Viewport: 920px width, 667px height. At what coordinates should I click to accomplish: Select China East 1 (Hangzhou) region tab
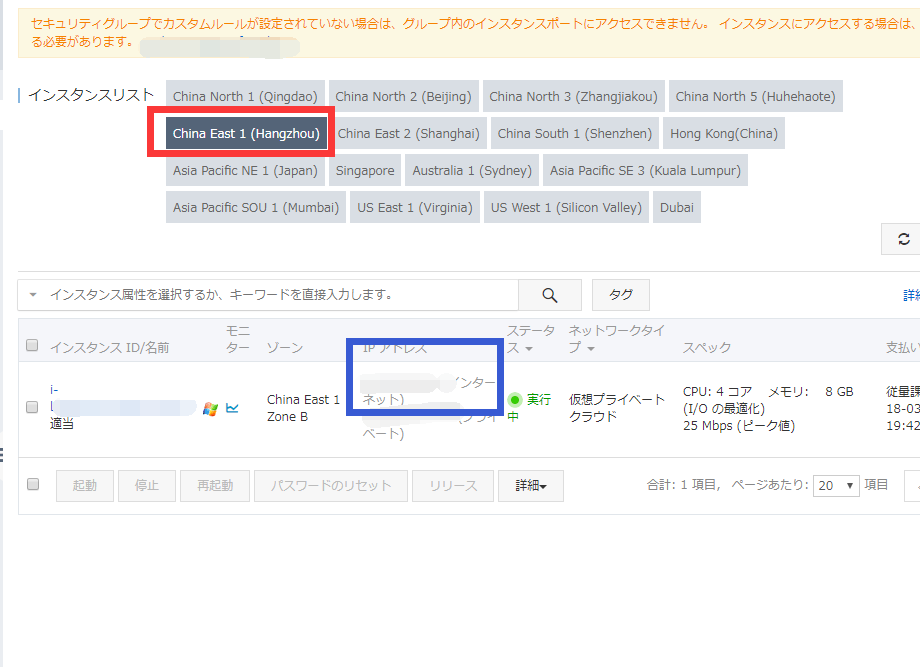coord(246,134)
